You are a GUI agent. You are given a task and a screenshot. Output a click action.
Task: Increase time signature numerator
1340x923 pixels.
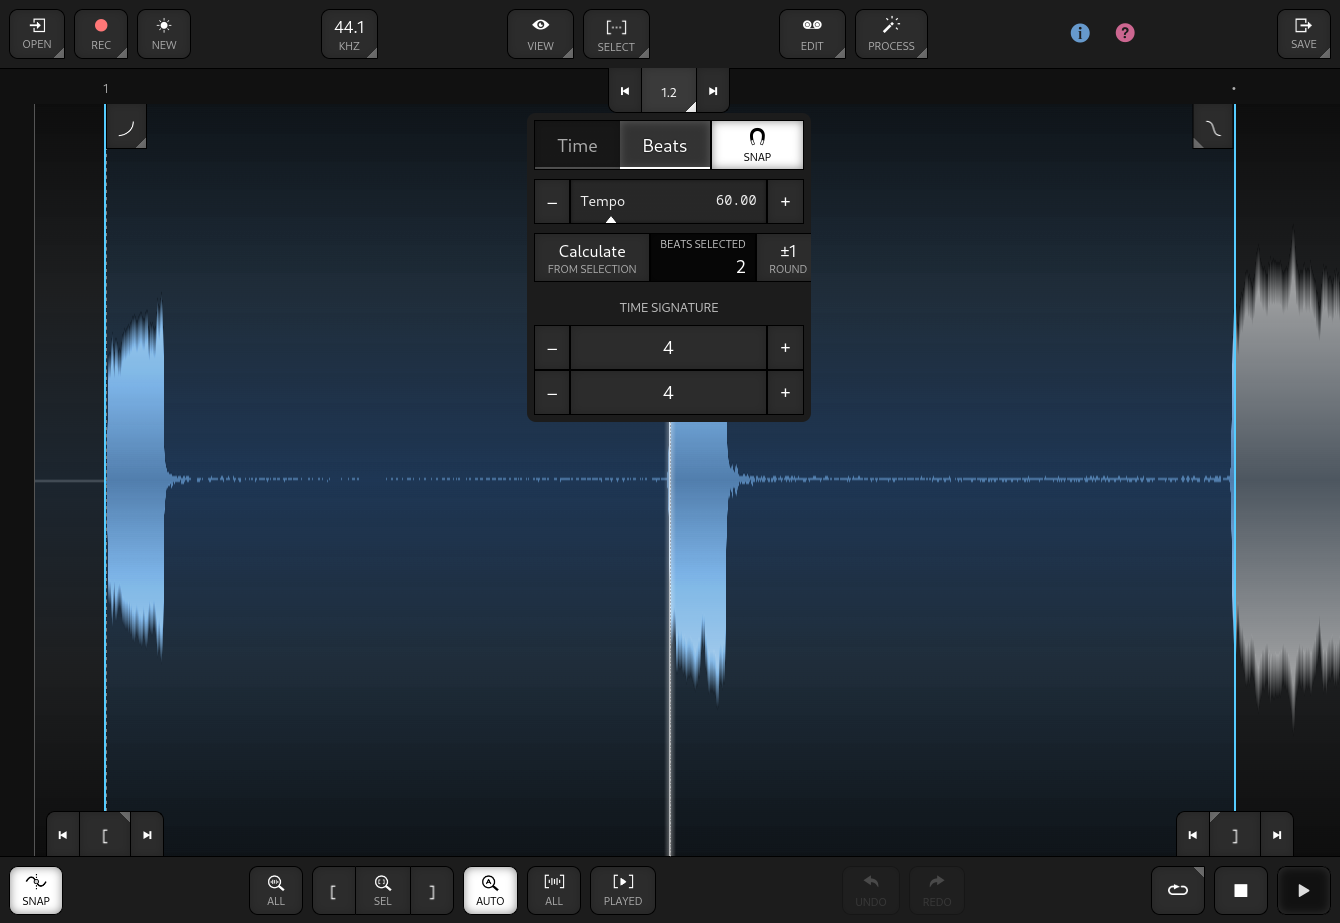pos(785,347)
